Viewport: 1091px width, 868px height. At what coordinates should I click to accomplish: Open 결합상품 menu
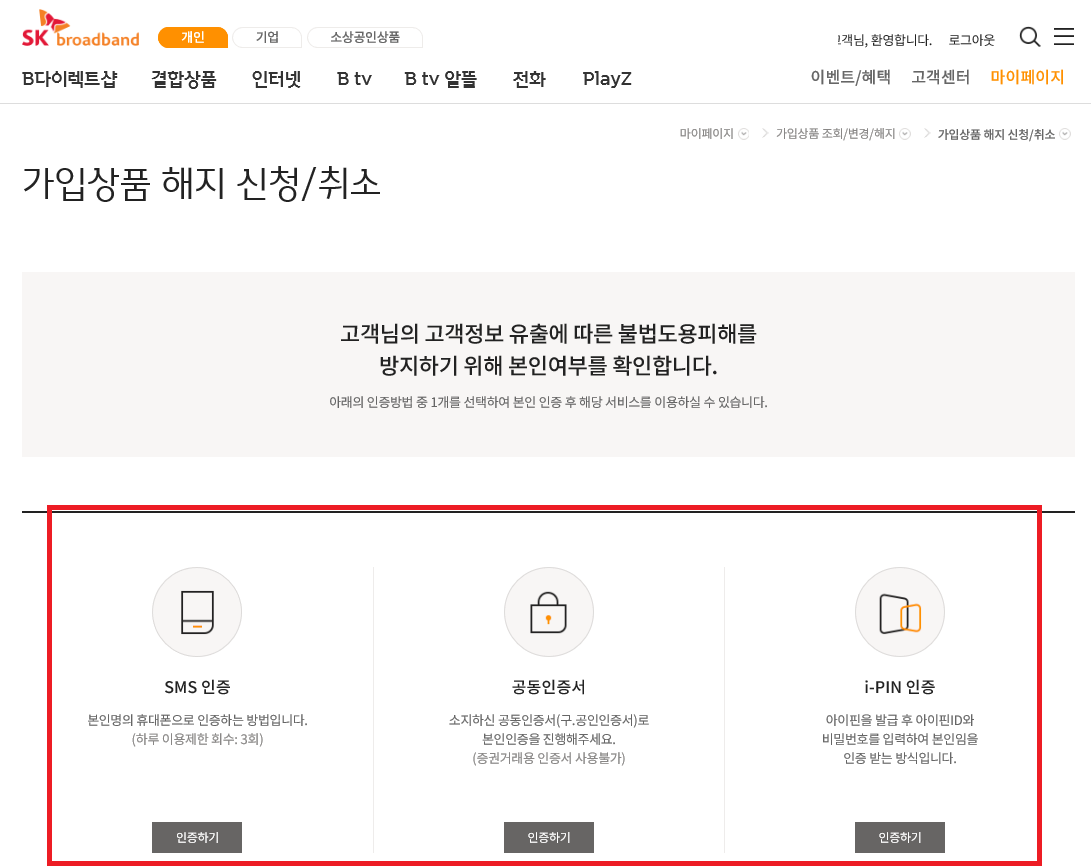(184, 79)
